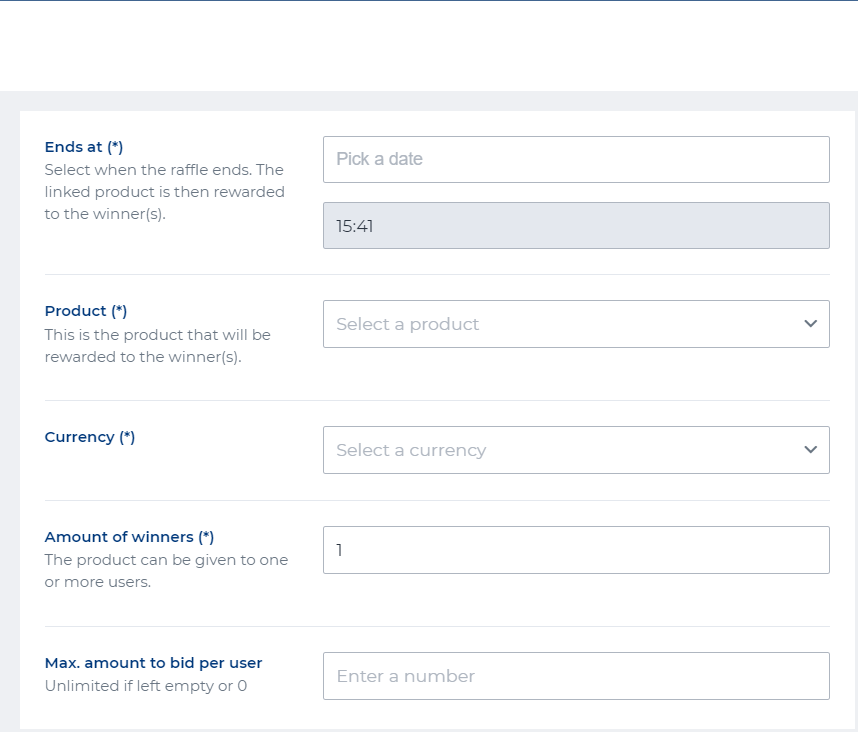Viewport: 858px width, 732px height.
Task: Open the Select a product dropdown
Action: 560,324
